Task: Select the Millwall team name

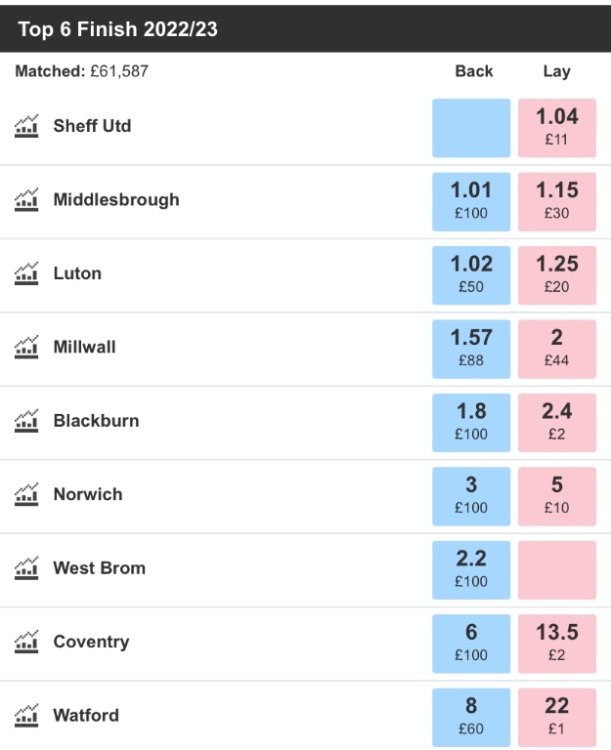Action: click(84, 347)
